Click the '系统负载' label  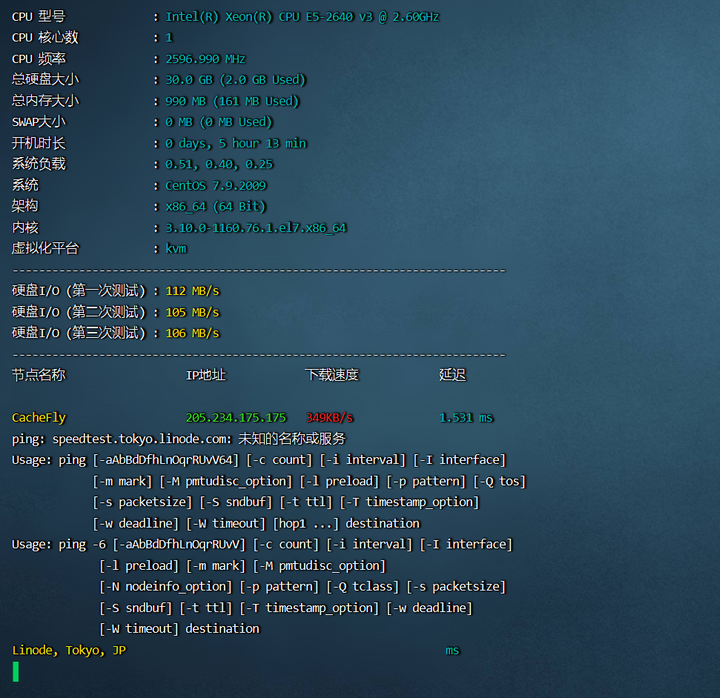pos(39,164)
